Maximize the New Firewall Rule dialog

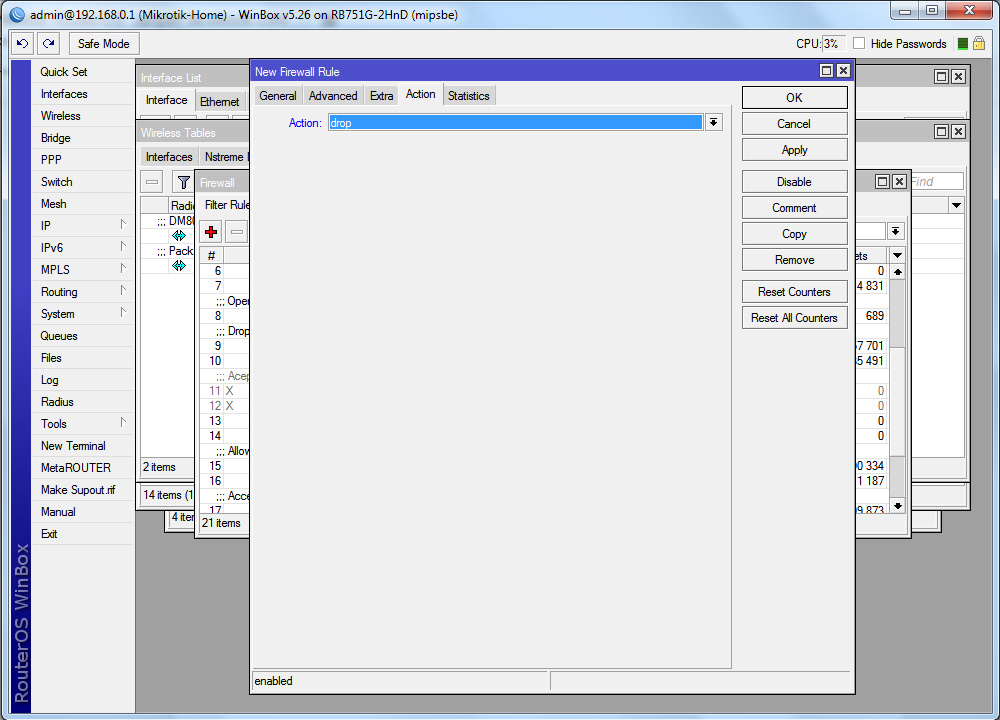[x=826, y=71]
